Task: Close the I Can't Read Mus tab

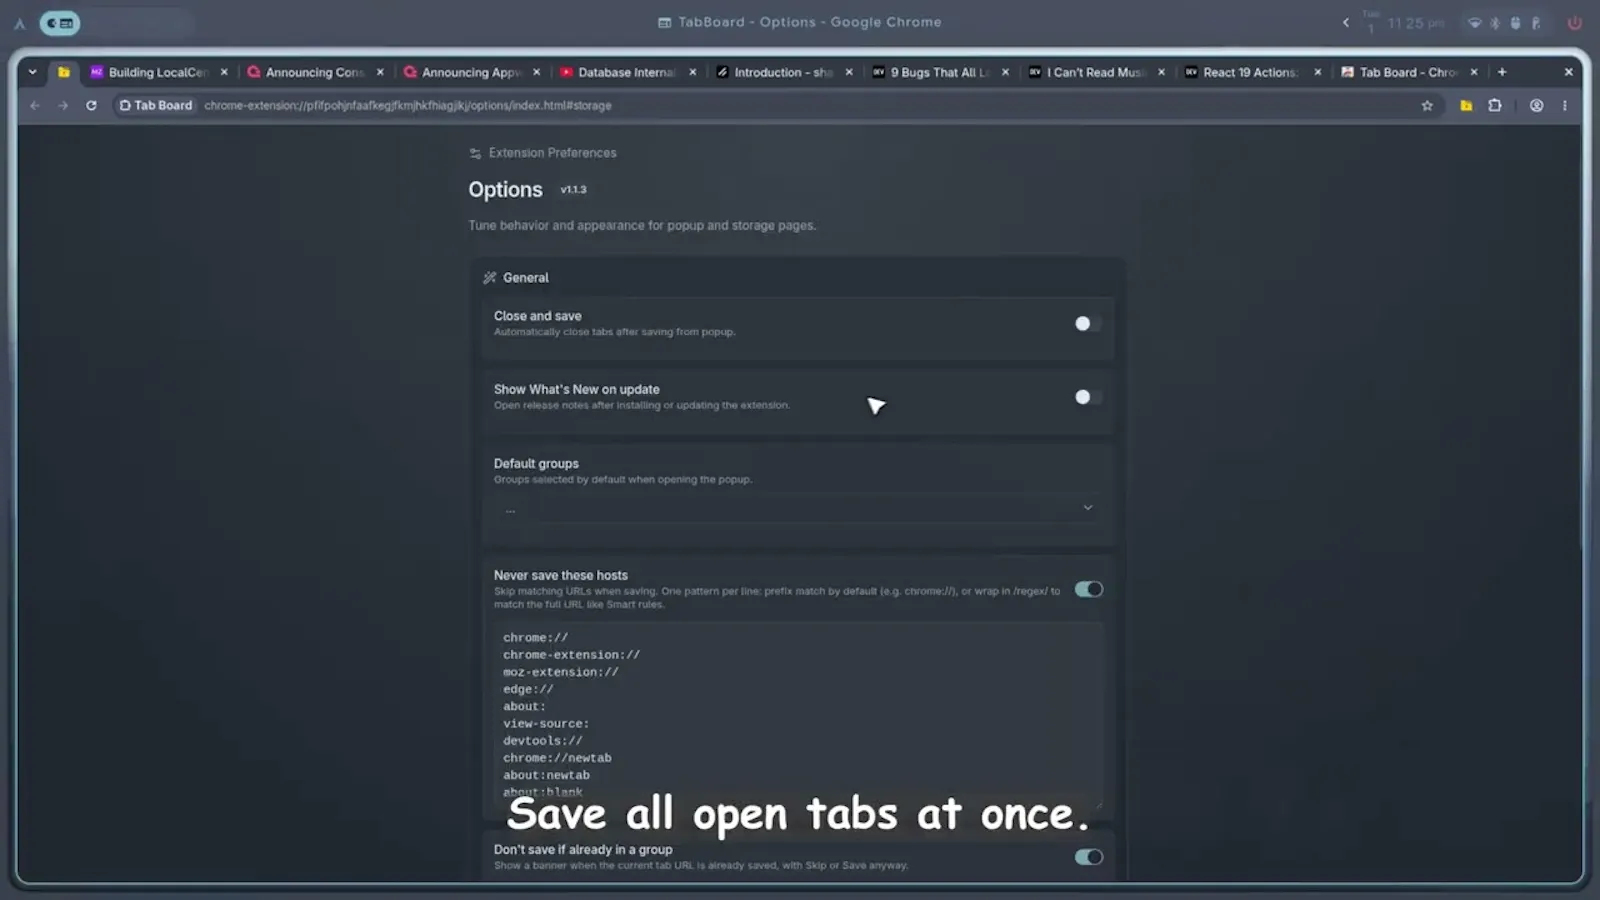Action: coord(1161,72)
